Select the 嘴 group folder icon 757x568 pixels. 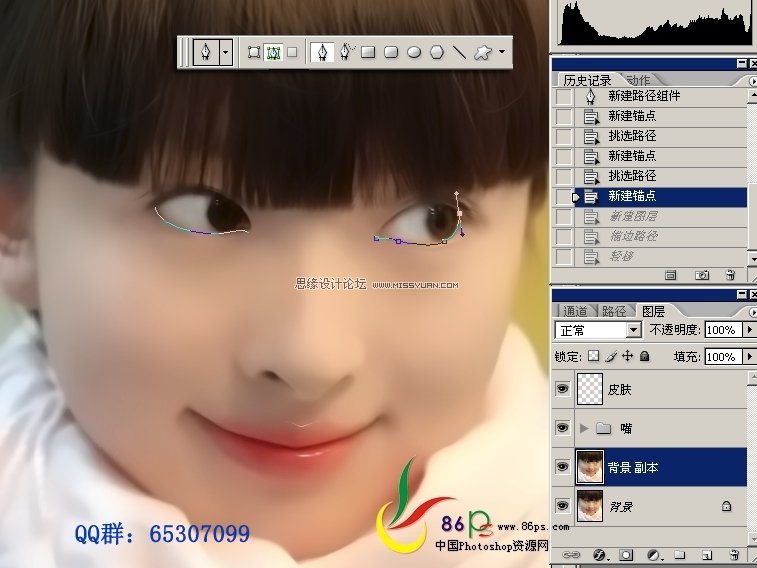603,428
